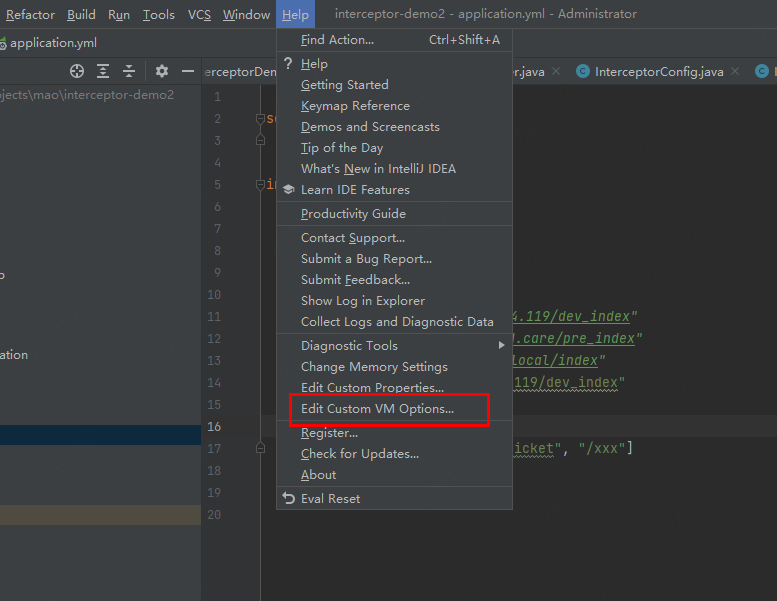
Task: Show Tip of the Day
Action: 394,148
